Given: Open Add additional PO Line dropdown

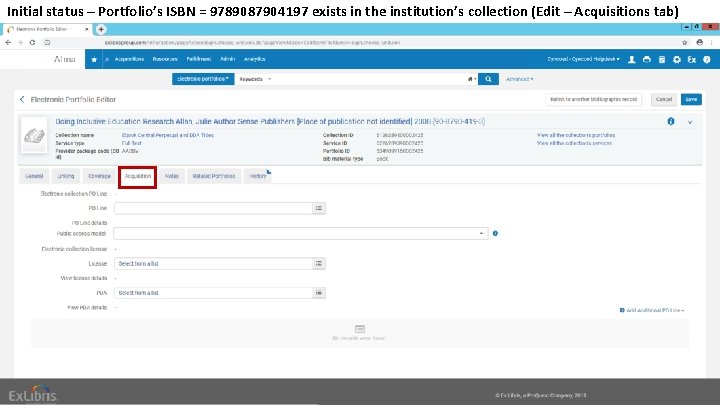Looking at the screenshot, I should (652, 310).
